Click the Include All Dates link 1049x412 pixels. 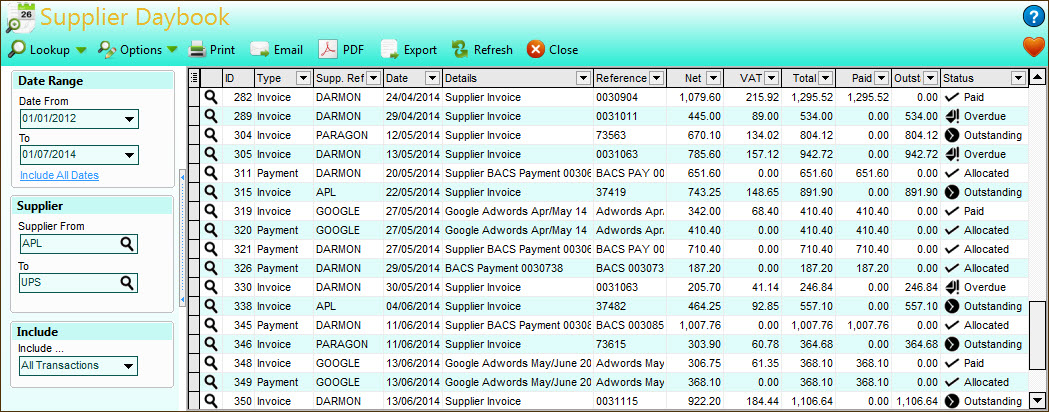point(59,176)
